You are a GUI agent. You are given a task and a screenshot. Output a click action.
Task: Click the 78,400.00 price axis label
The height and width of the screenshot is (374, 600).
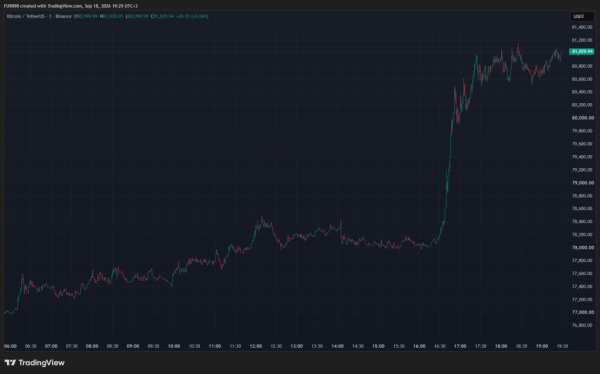(583, 222)
